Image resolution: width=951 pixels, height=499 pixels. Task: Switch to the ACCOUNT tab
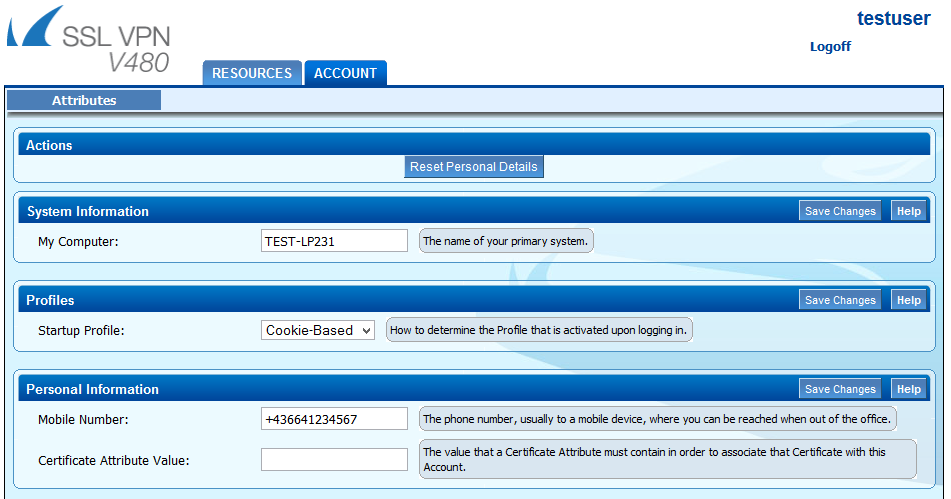(345, 73)
